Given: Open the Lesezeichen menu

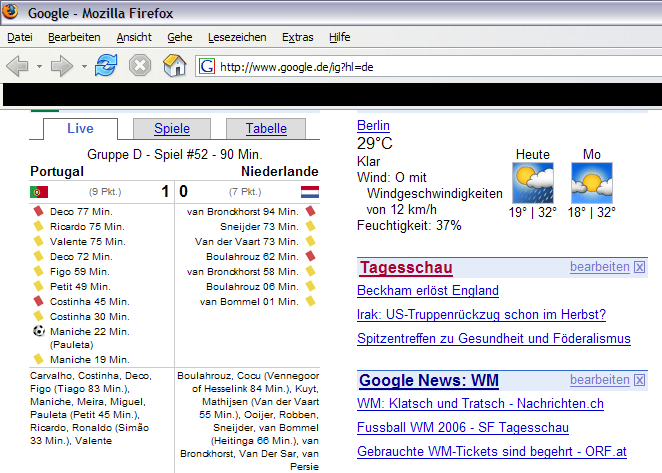Looking at the screenshot, I should (x=237, y=37).
